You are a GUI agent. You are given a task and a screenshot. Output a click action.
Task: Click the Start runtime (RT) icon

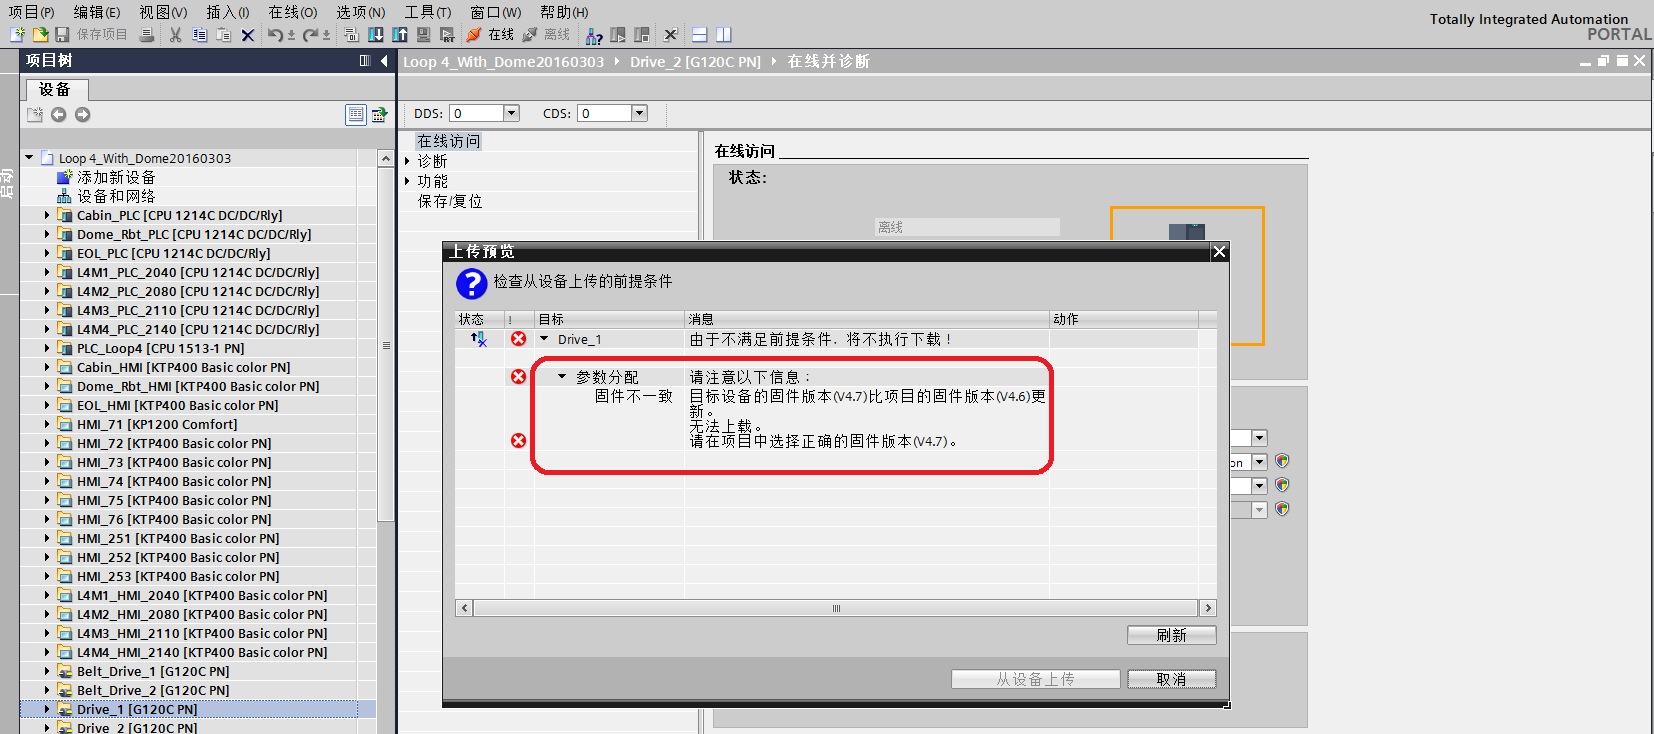(x=447, y=35)
